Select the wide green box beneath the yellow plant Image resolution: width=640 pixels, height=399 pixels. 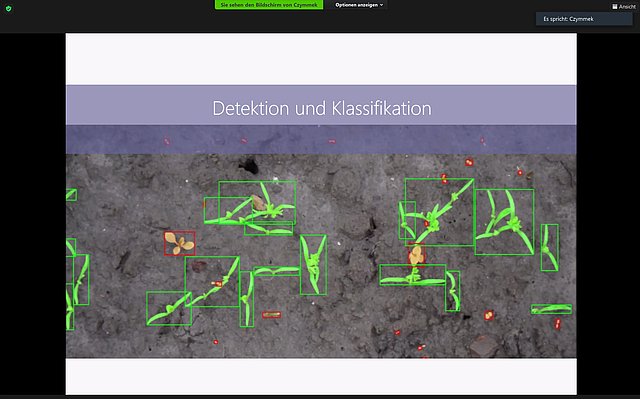[x=412, y=275]
